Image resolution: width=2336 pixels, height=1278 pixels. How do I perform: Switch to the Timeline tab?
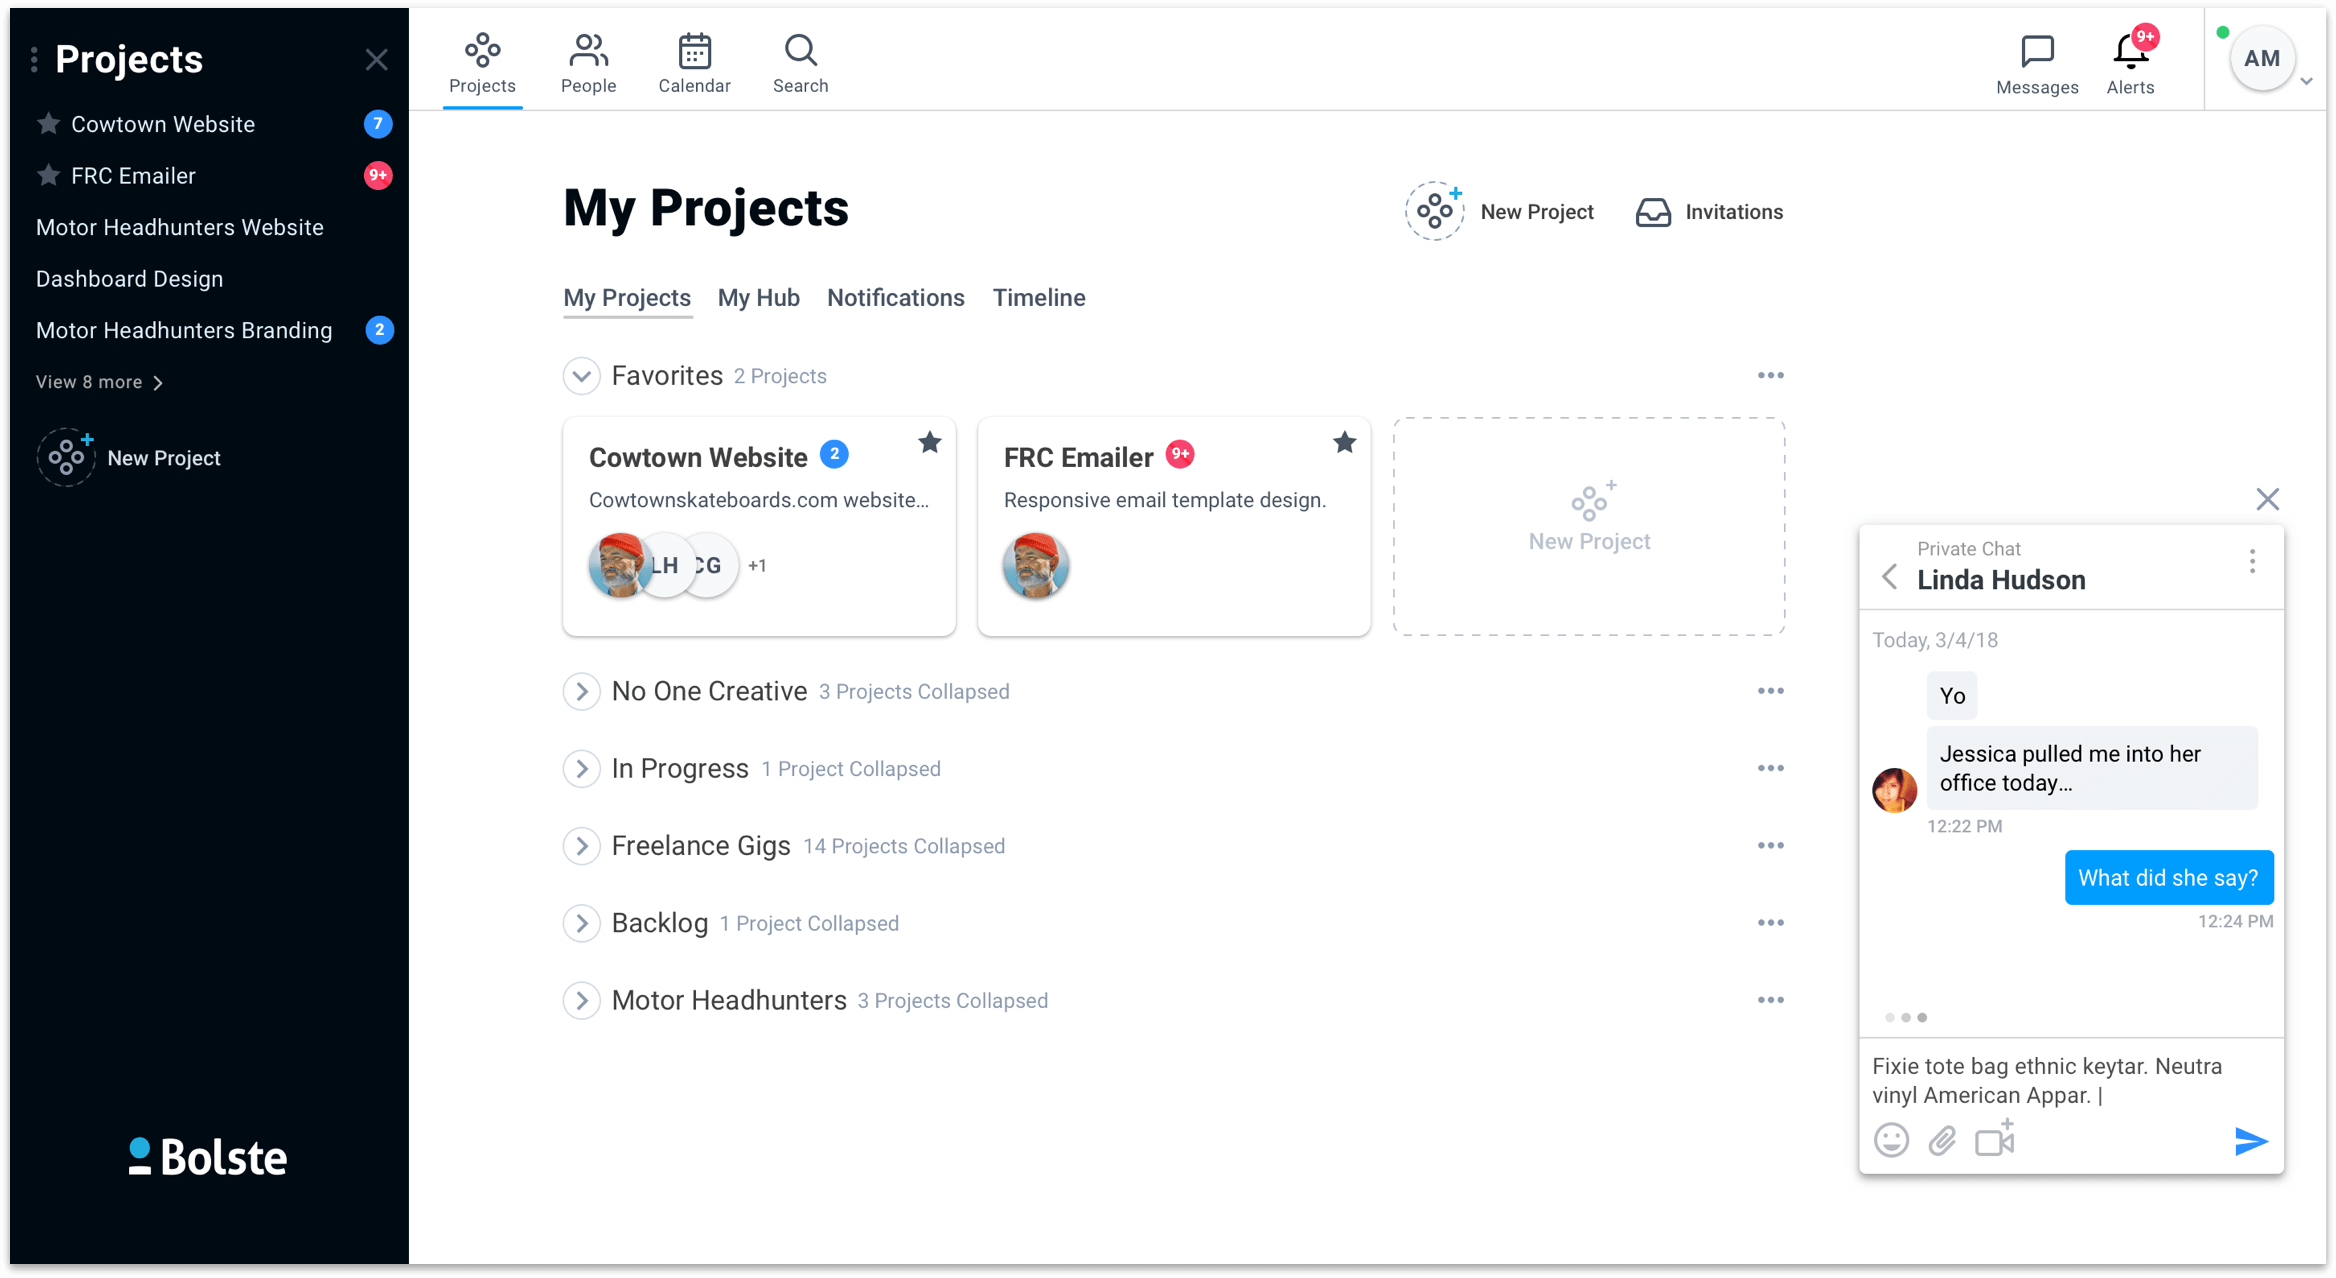[x=1038, y=297]
